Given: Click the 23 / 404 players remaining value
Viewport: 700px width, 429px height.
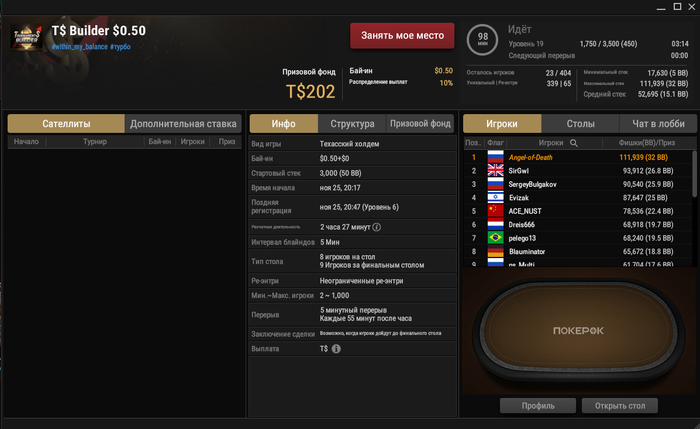Looking at the screenshot, I should point(558,73).
